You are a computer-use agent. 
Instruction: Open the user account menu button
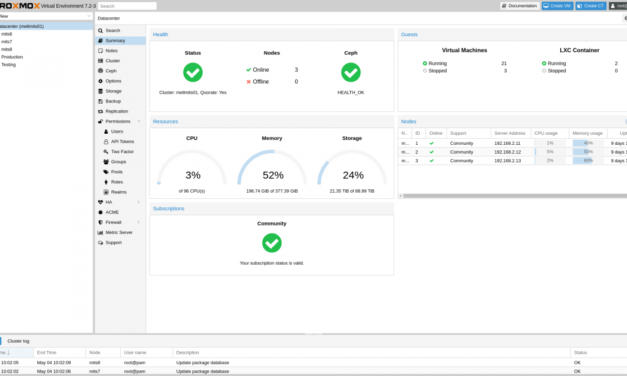(x=618, y=6)
